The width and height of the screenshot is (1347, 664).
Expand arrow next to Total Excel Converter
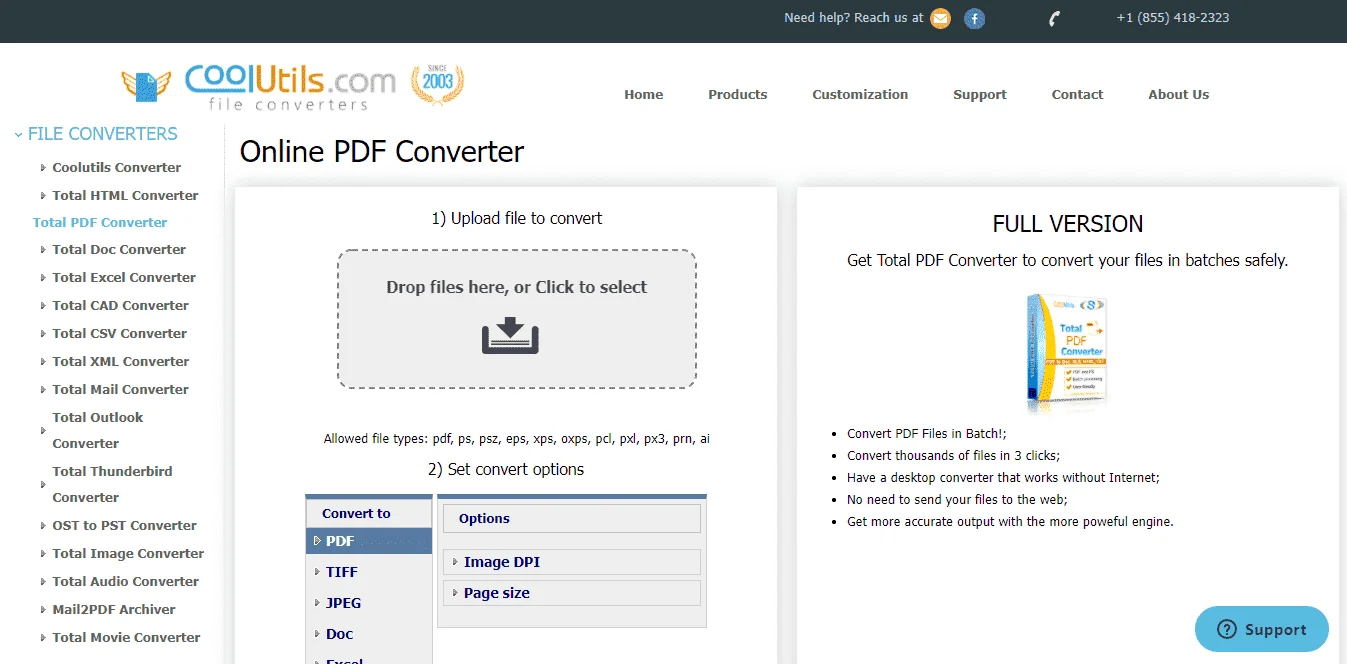tap(43, 278)
